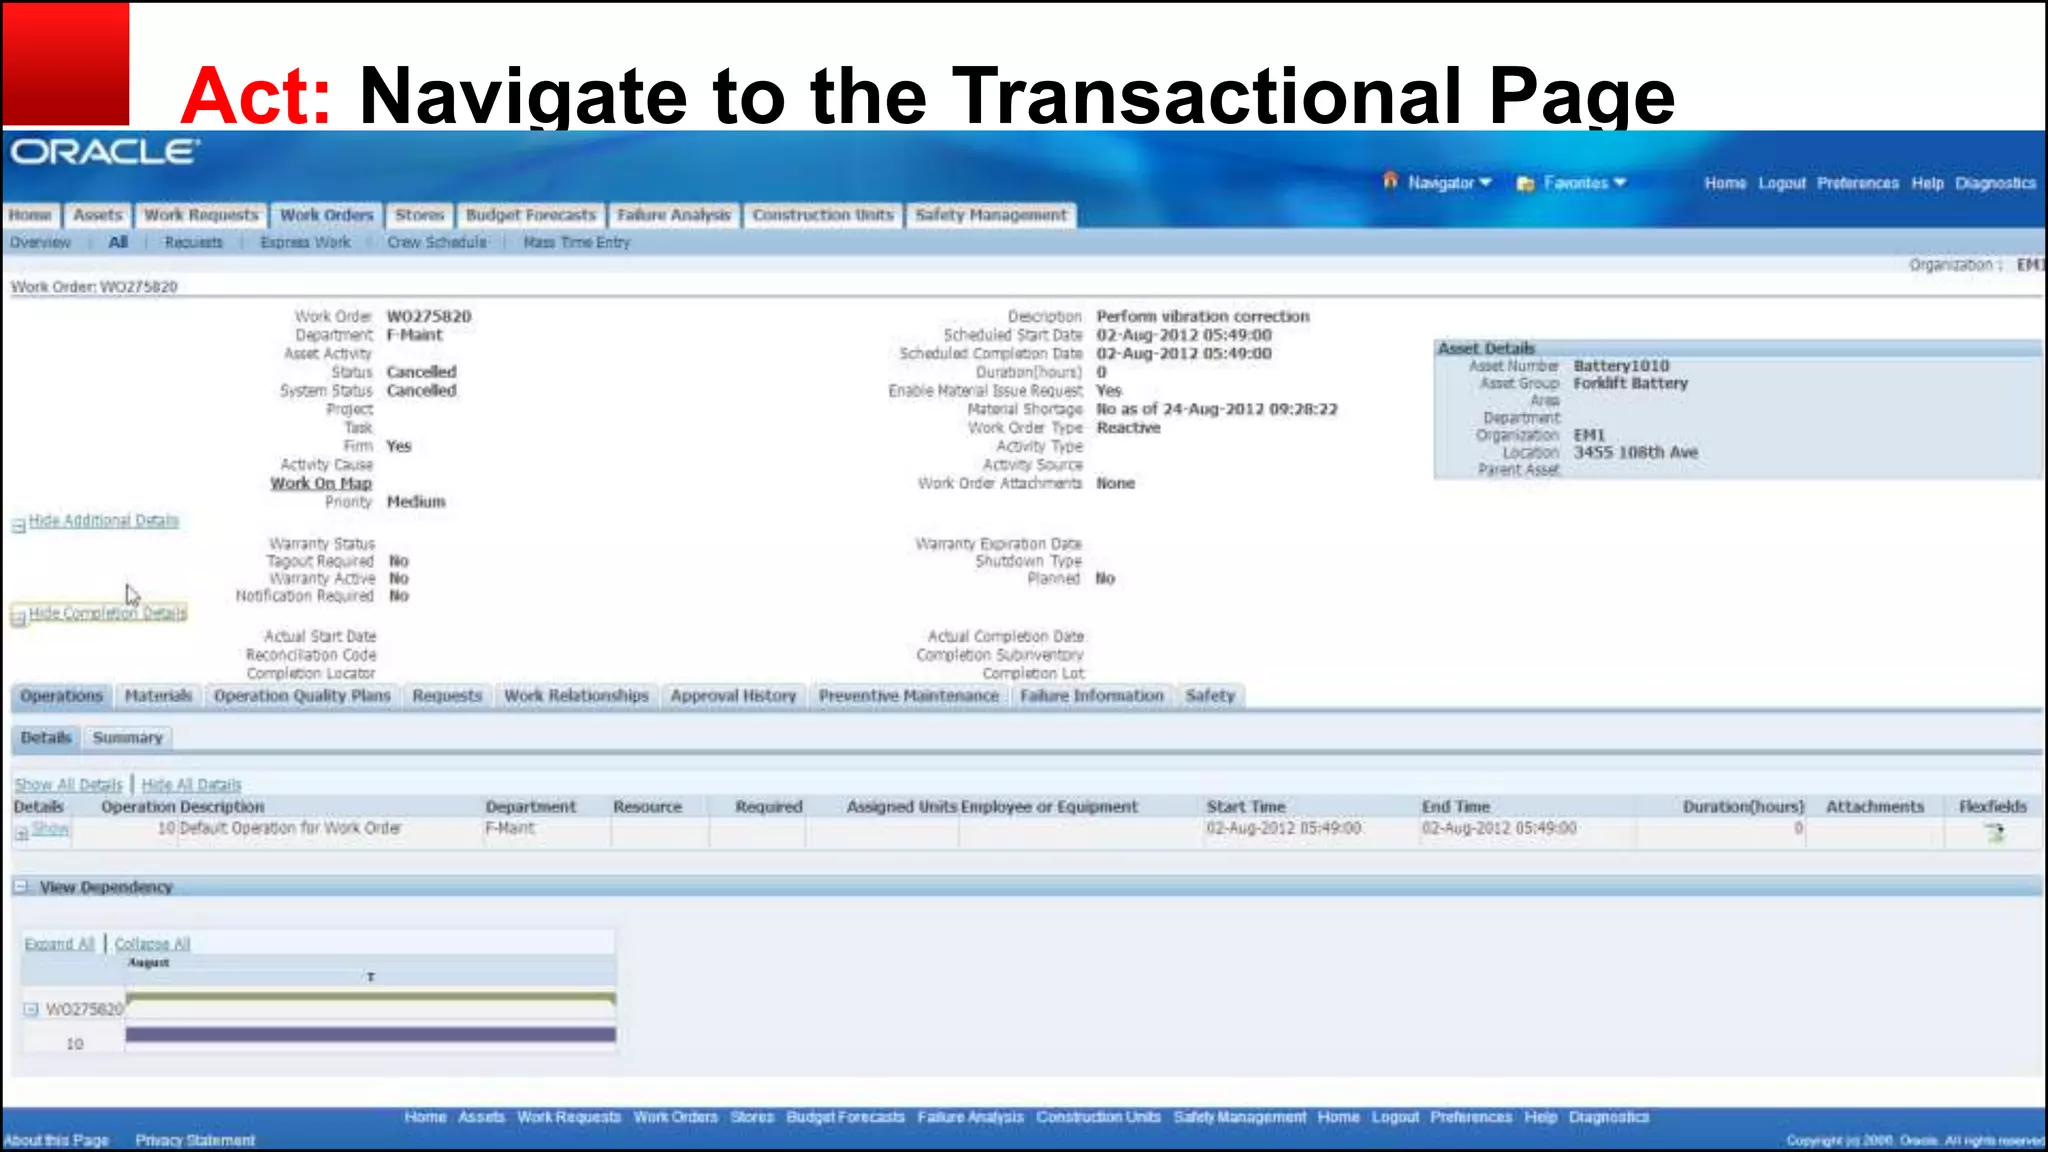2048x1152 pixels.
Task: Click About this Page link
Action: tap(56, 1141)
